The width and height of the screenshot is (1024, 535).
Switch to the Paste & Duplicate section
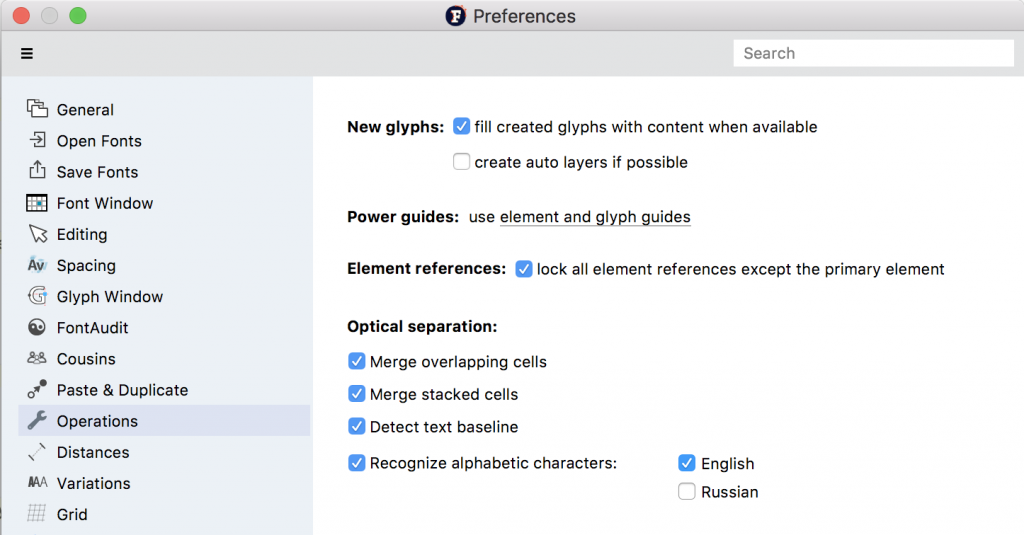pyautogui.click(x=122, y=390)
